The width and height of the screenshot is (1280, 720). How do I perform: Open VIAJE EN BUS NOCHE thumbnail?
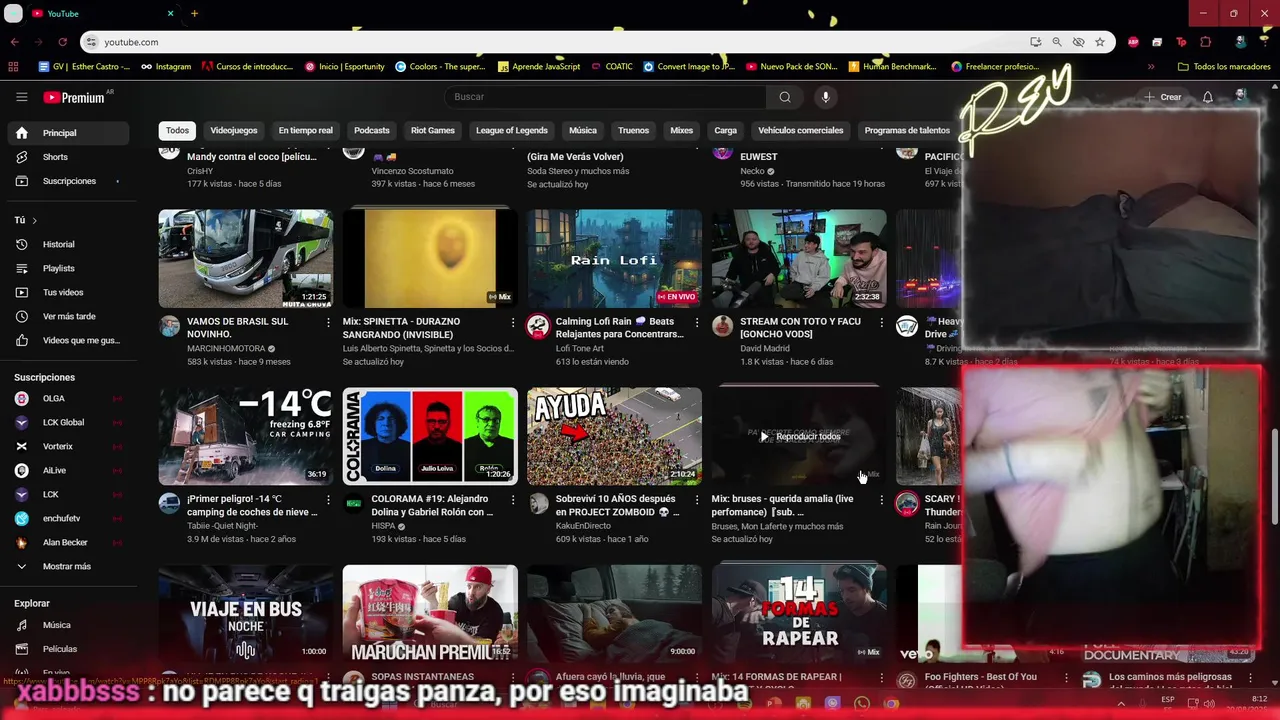tap(246, 614)
